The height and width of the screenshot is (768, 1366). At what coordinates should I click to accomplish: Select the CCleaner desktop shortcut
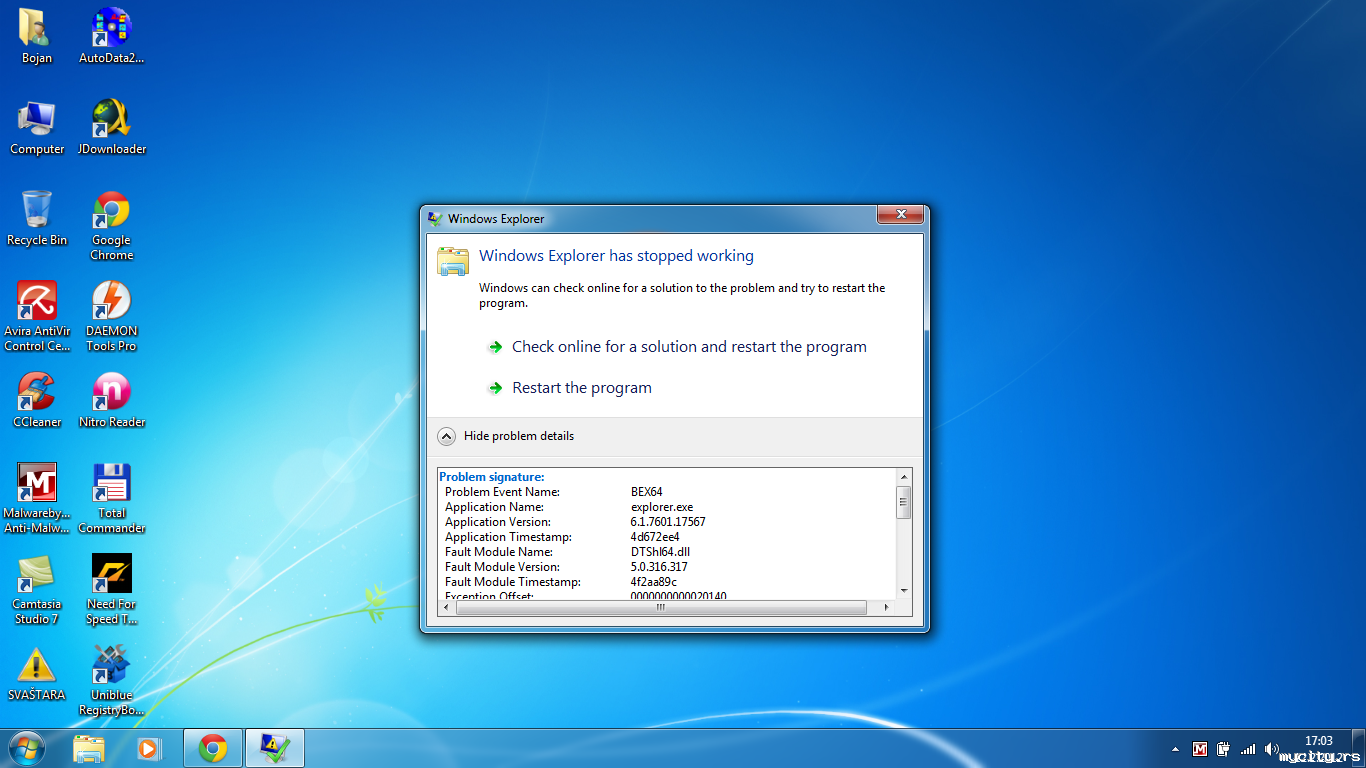pyautogui.click(x=37, y=400)
